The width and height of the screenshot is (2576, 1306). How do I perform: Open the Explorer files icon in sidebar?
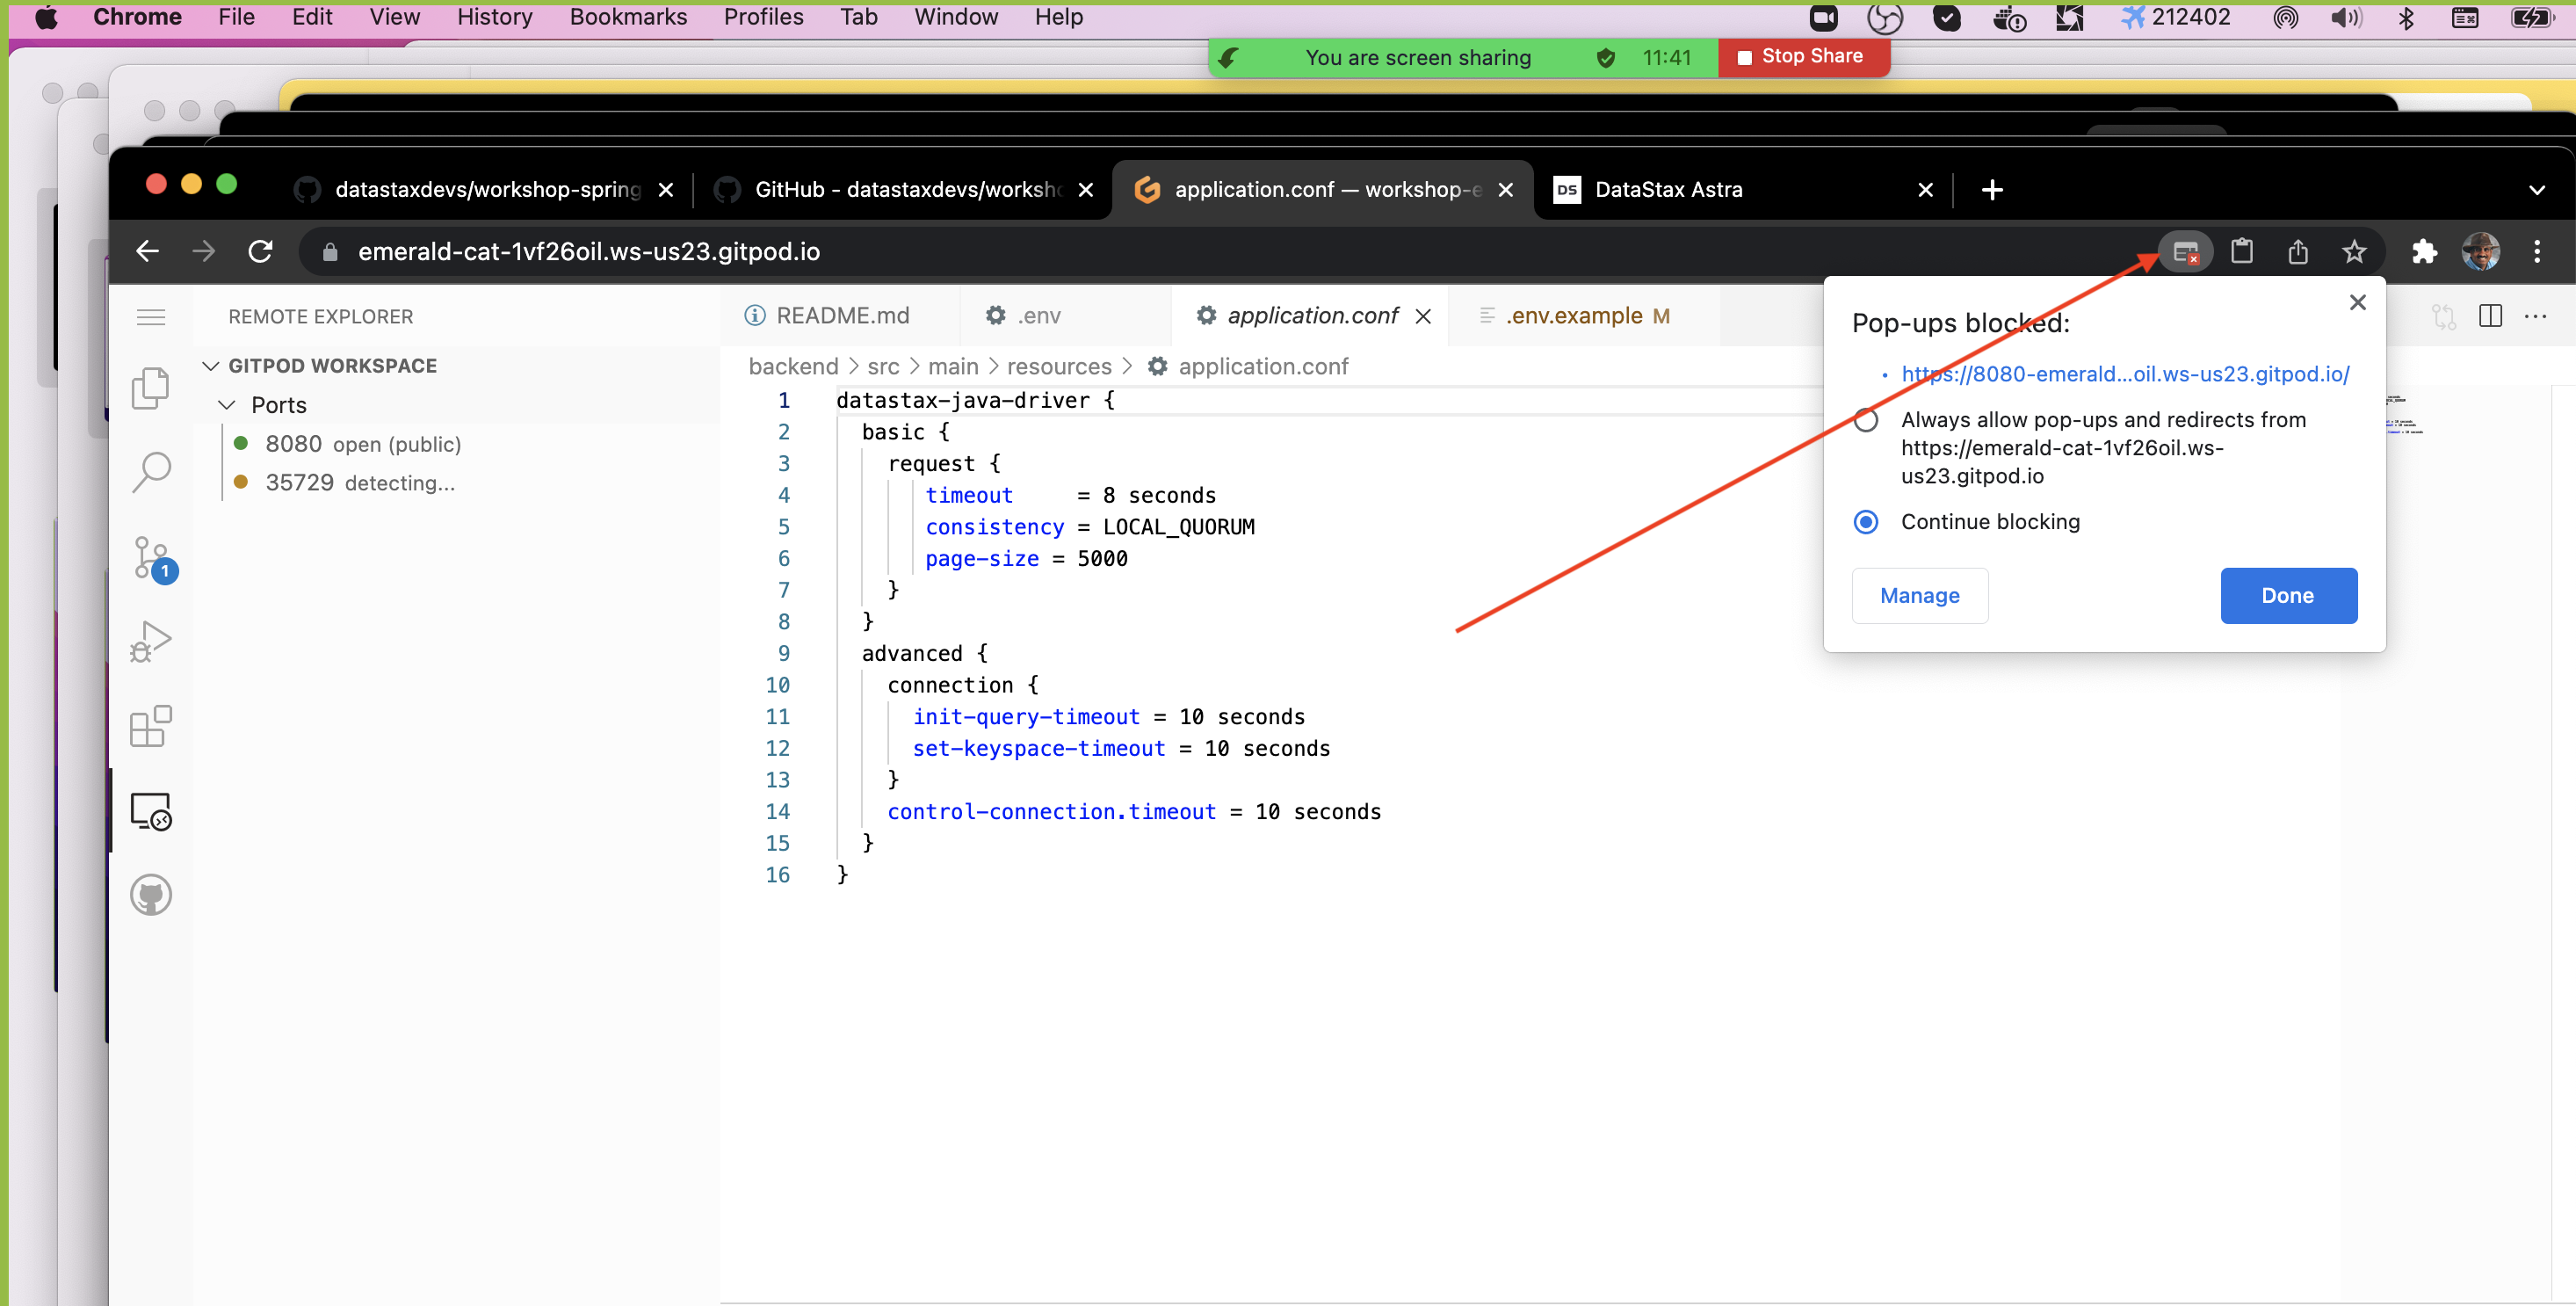(x=151, y=388)
